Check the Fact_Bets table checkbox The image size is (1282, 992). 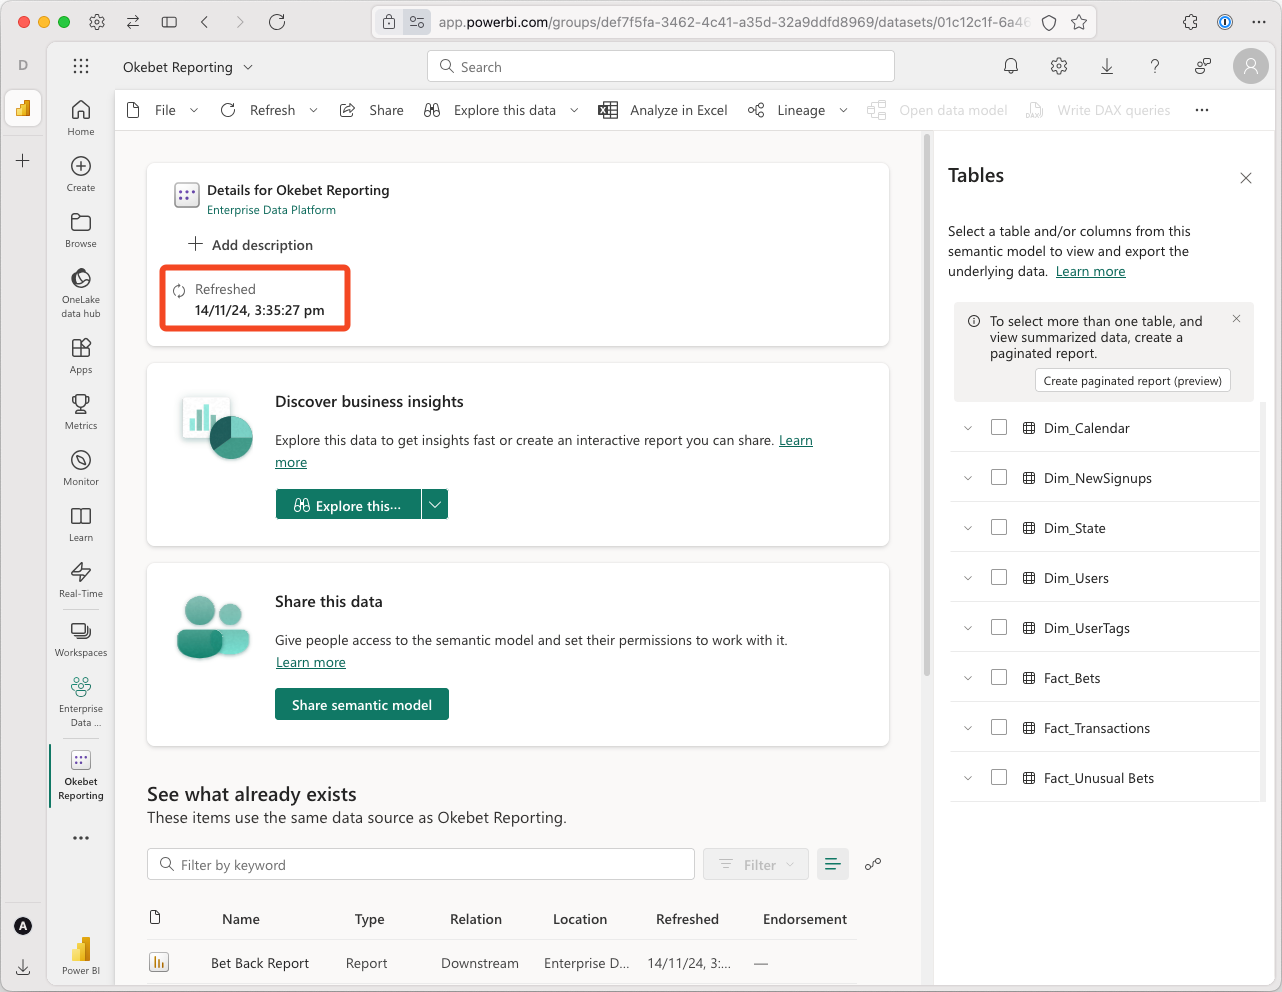[999, 677]
